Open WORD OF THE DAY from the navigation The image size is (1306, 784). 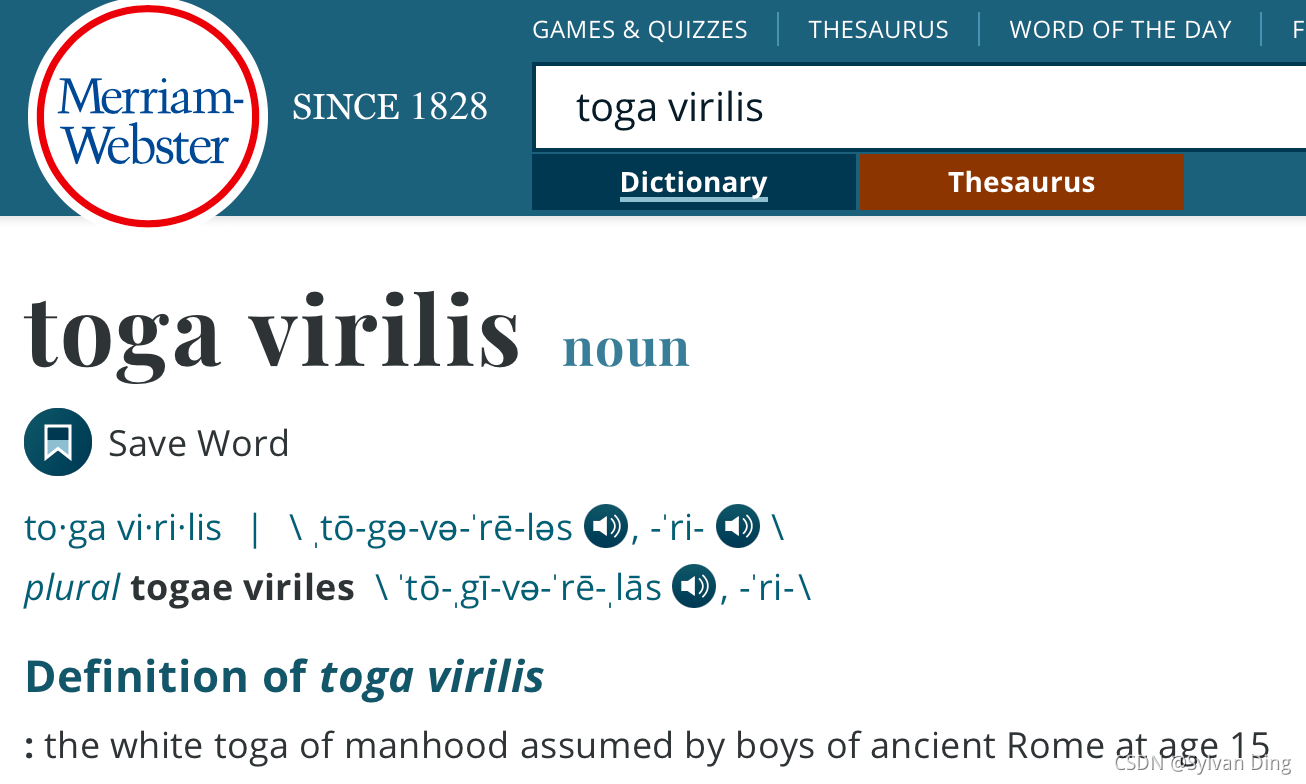point(1120,29)
